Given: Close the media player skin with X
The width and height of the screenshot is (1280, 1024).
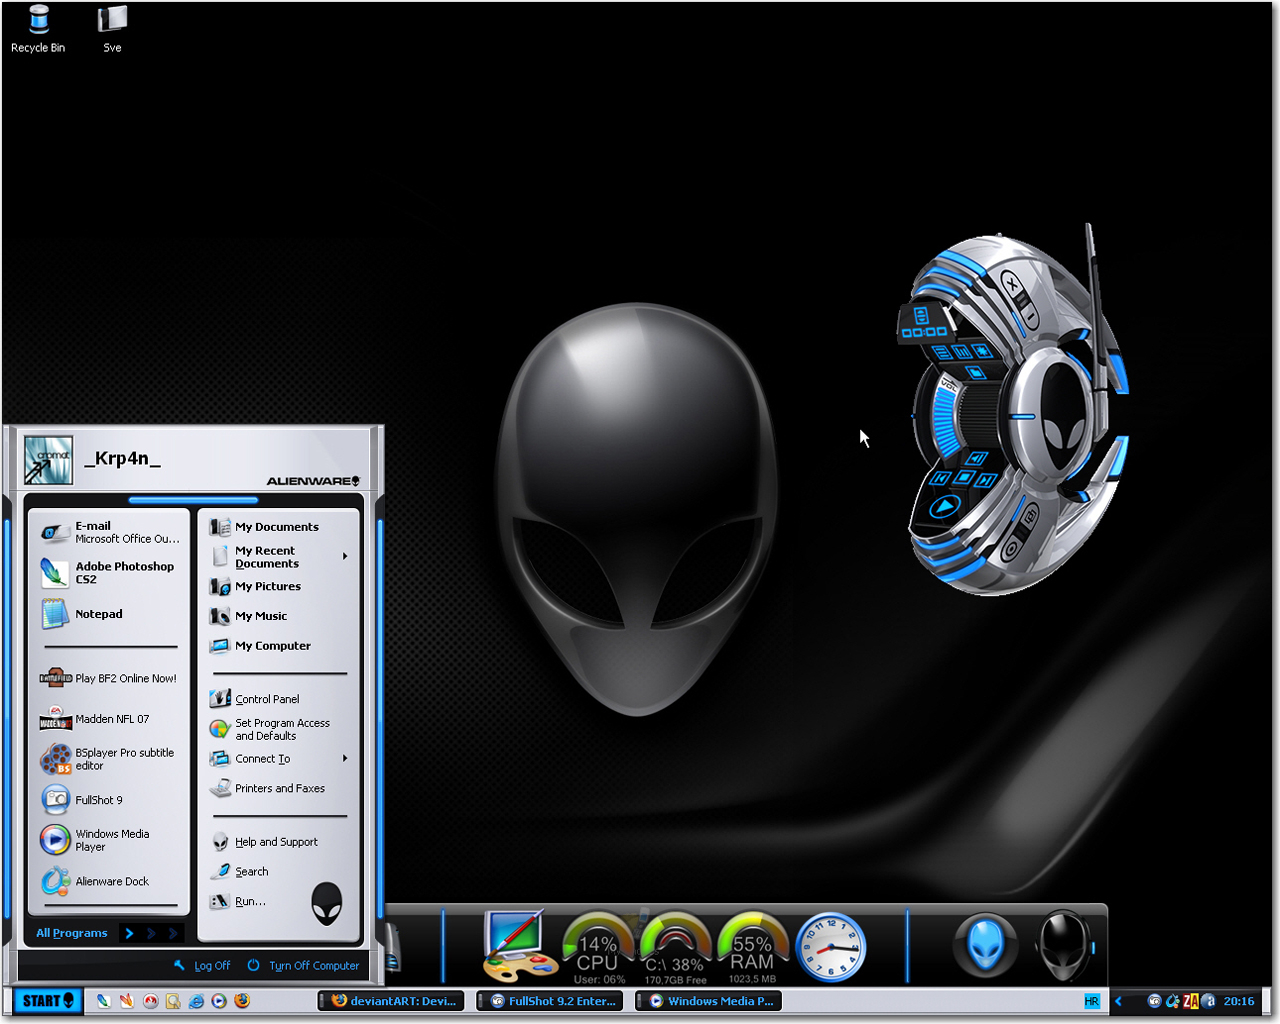Looking at the screenshot, I should 1012,285.
